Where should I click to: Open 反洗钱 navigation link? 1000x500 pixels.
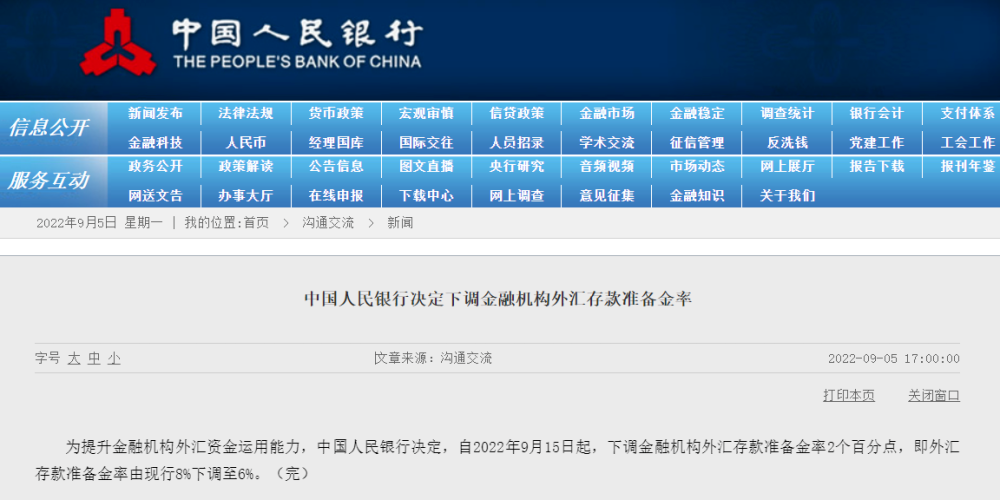click(787, 142)
